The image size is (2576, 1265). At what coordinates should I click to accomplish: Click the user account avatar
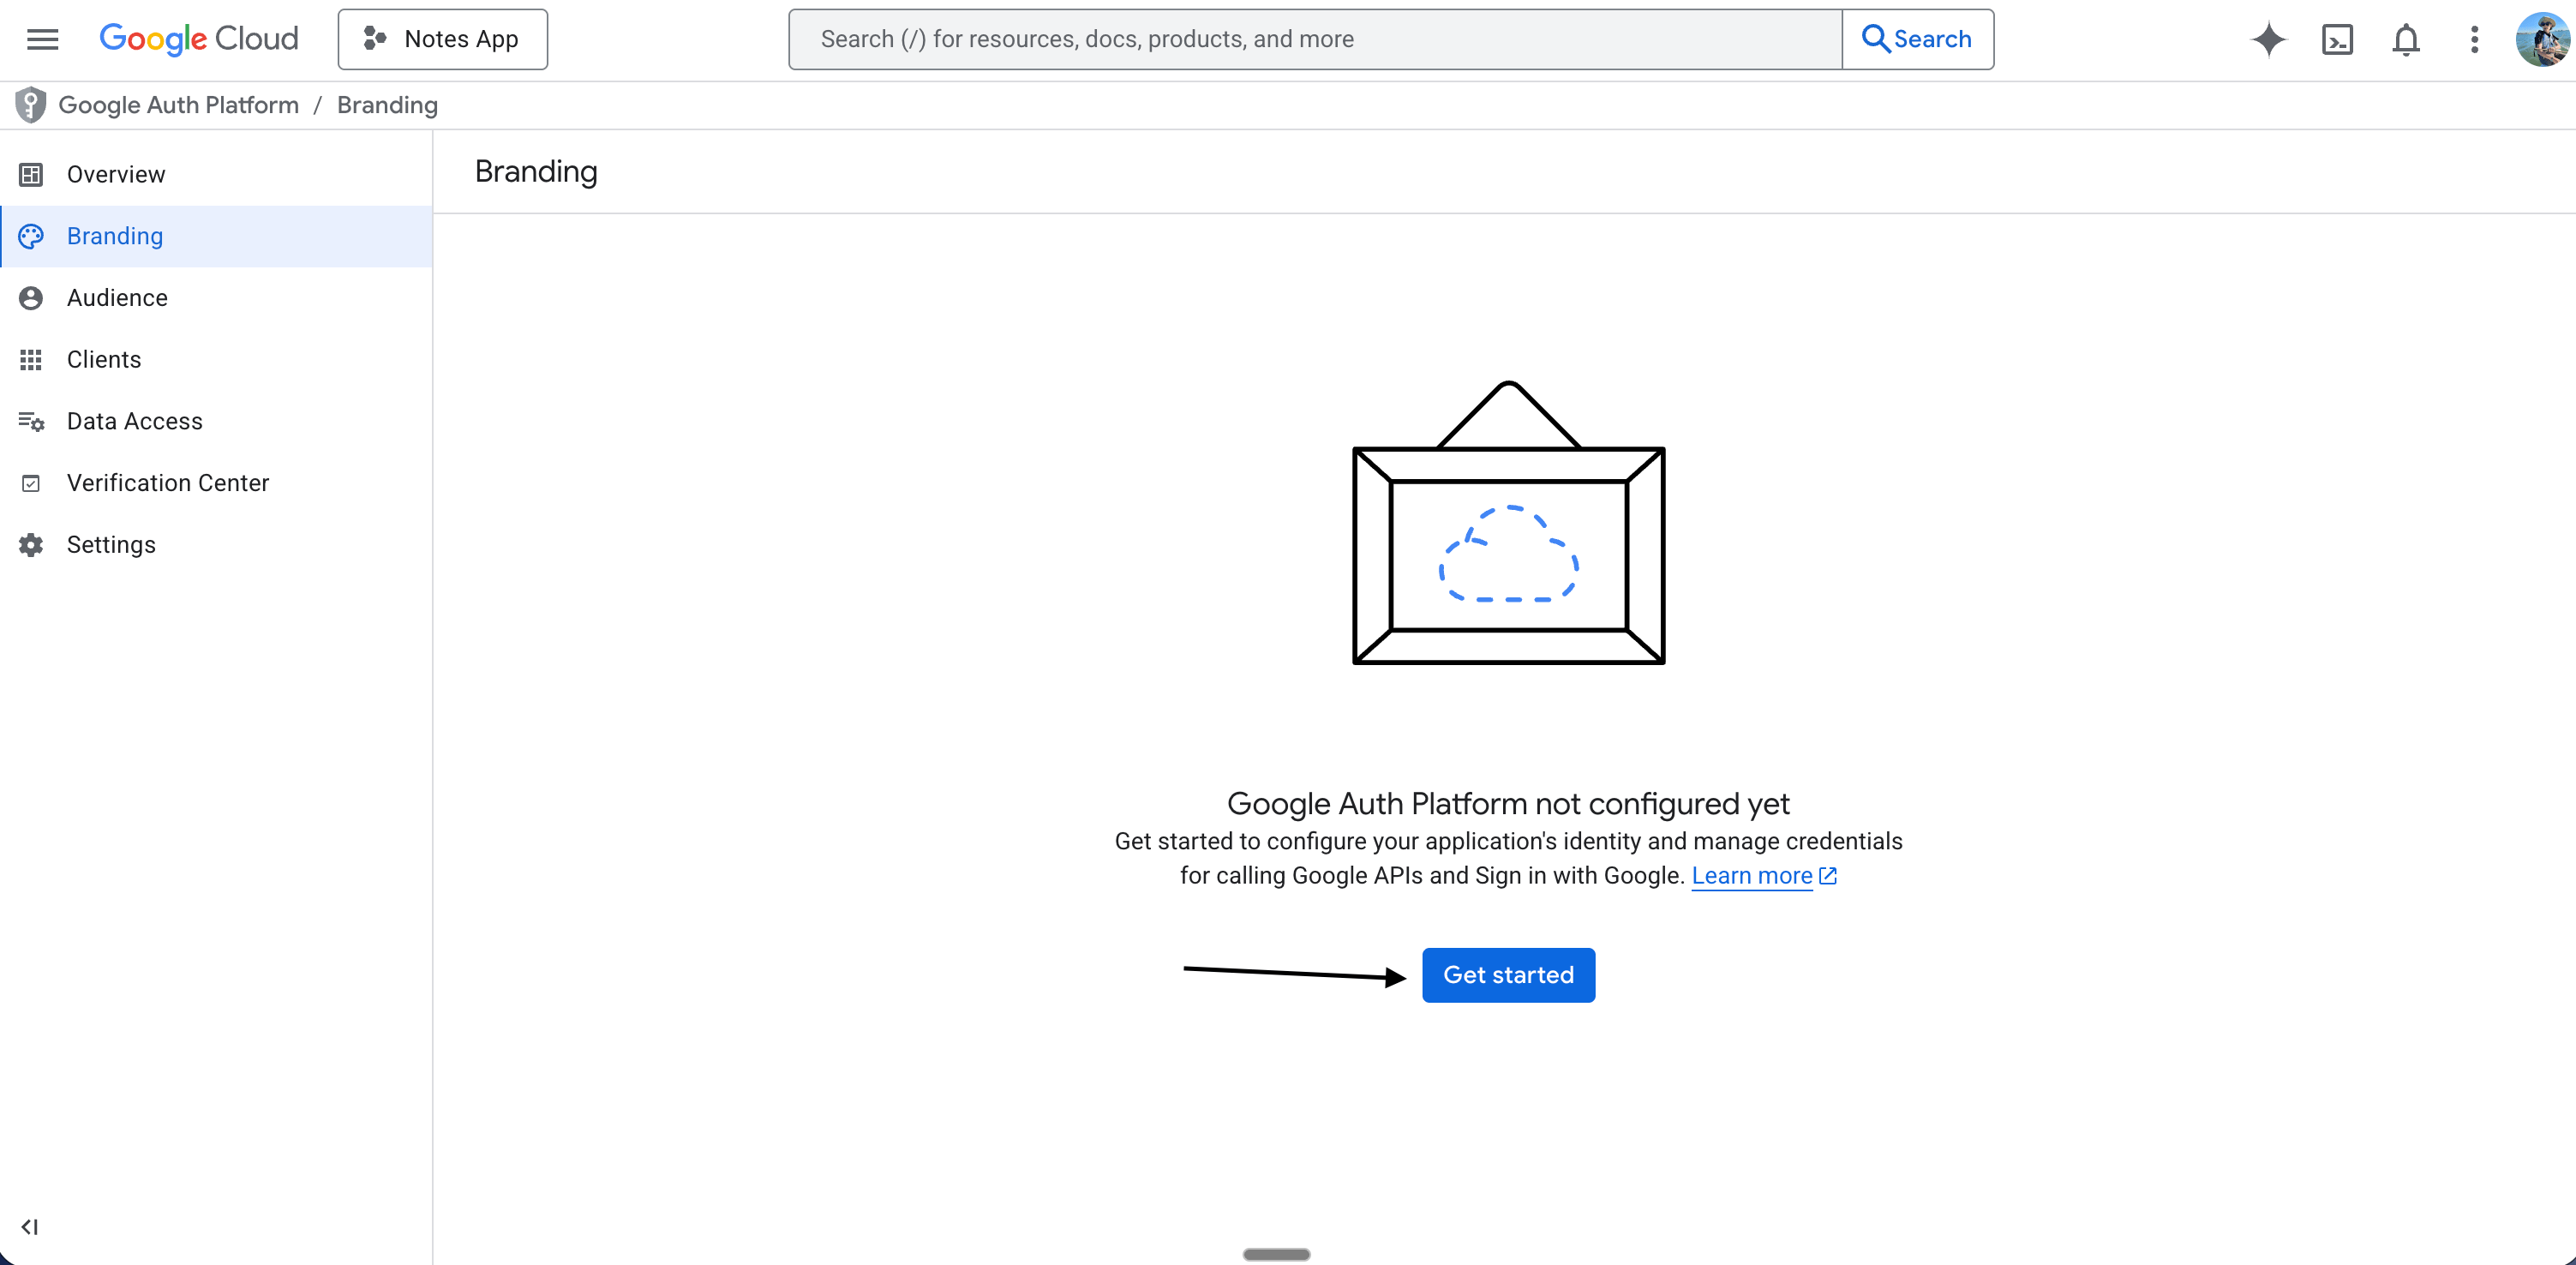[2542, 39]
